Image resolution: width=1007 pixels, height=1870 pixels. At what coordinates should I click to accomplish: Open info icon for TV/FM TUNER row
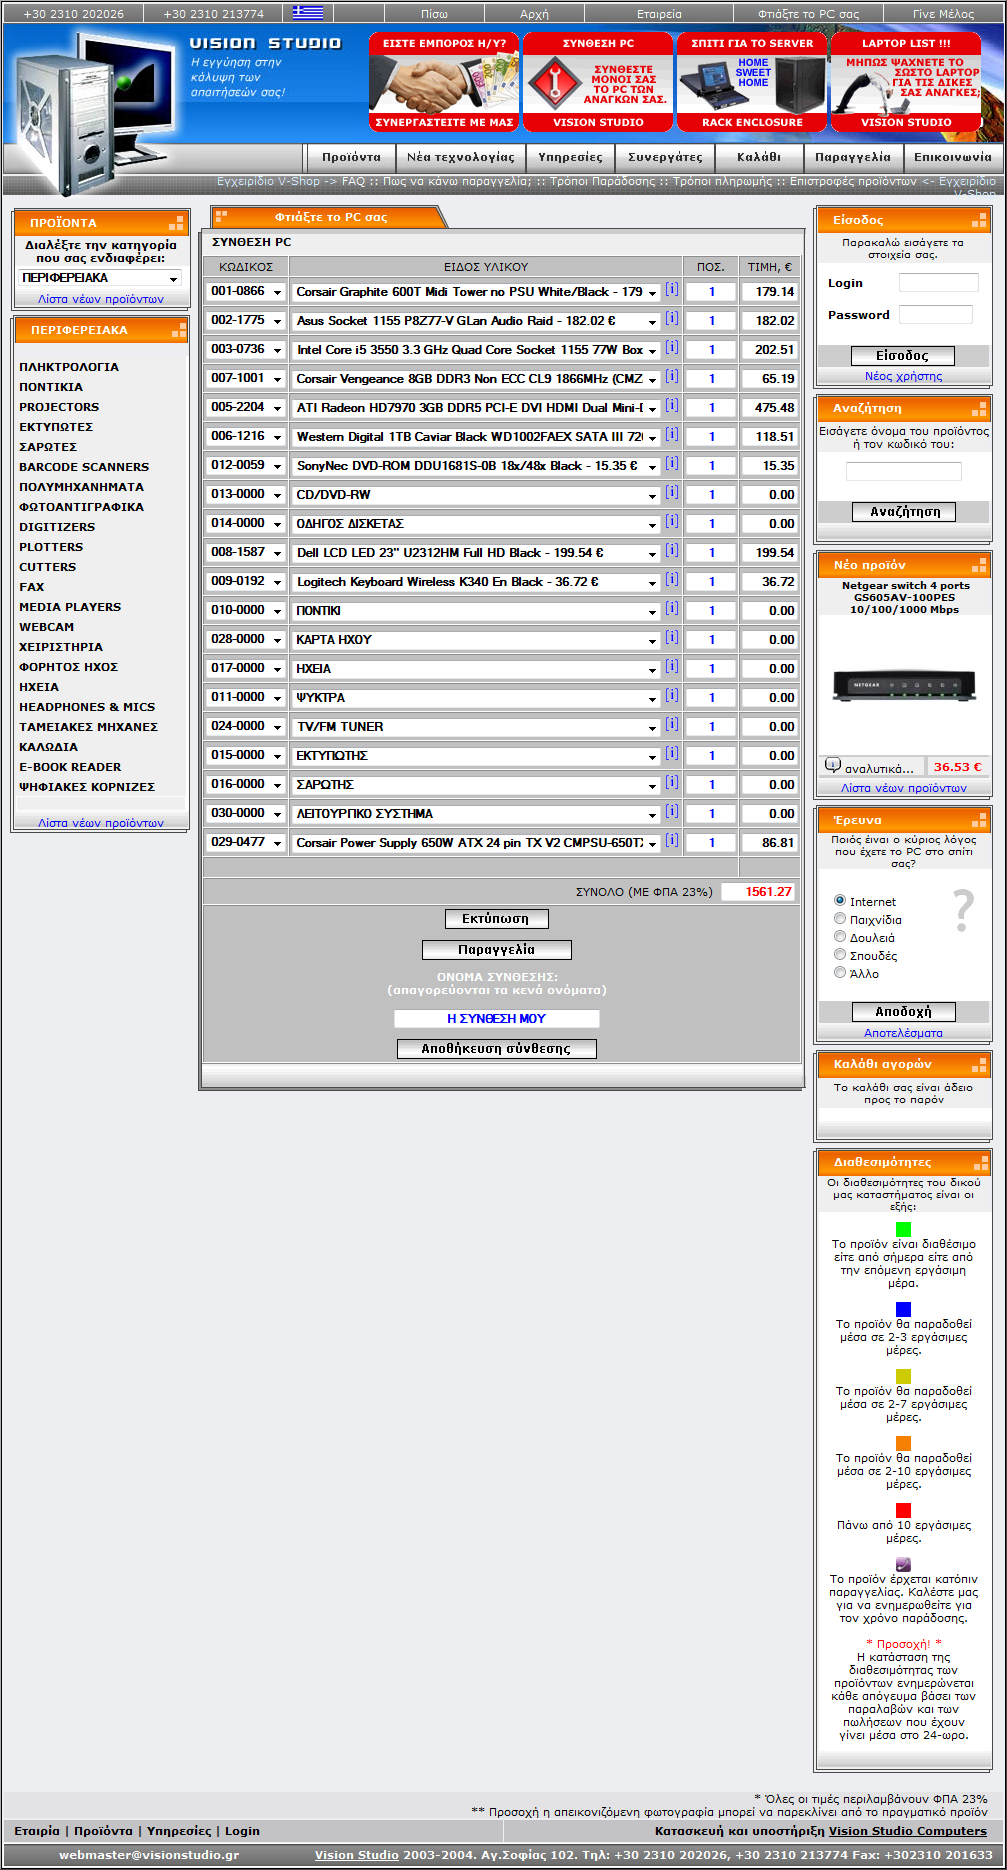click(x=671, y=724)
